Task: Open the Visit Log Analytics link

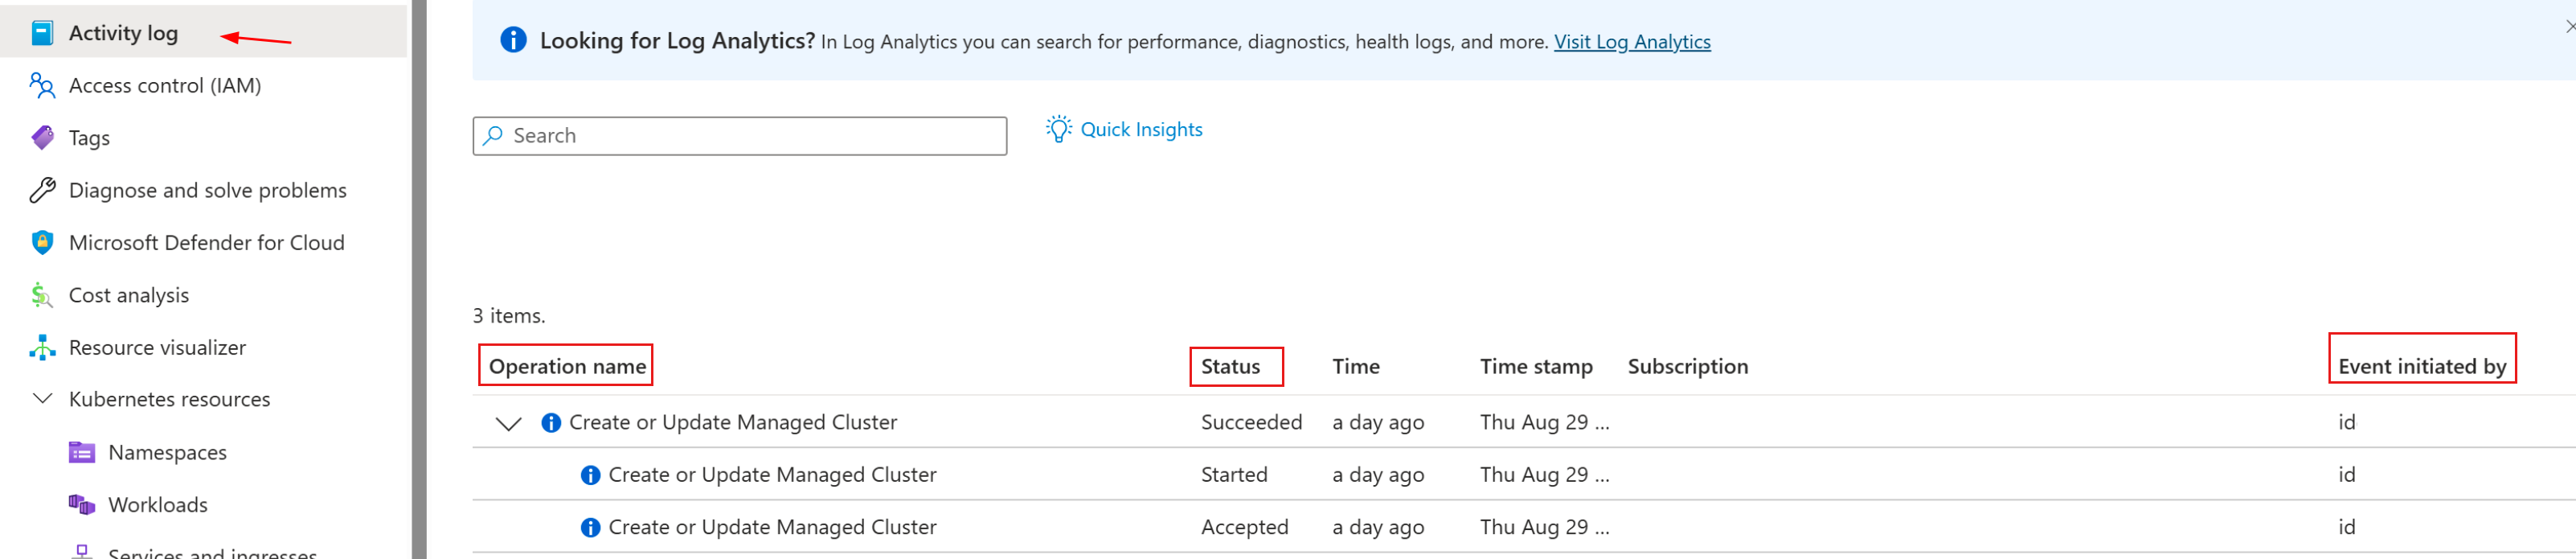Action: tap(1631, 42)
